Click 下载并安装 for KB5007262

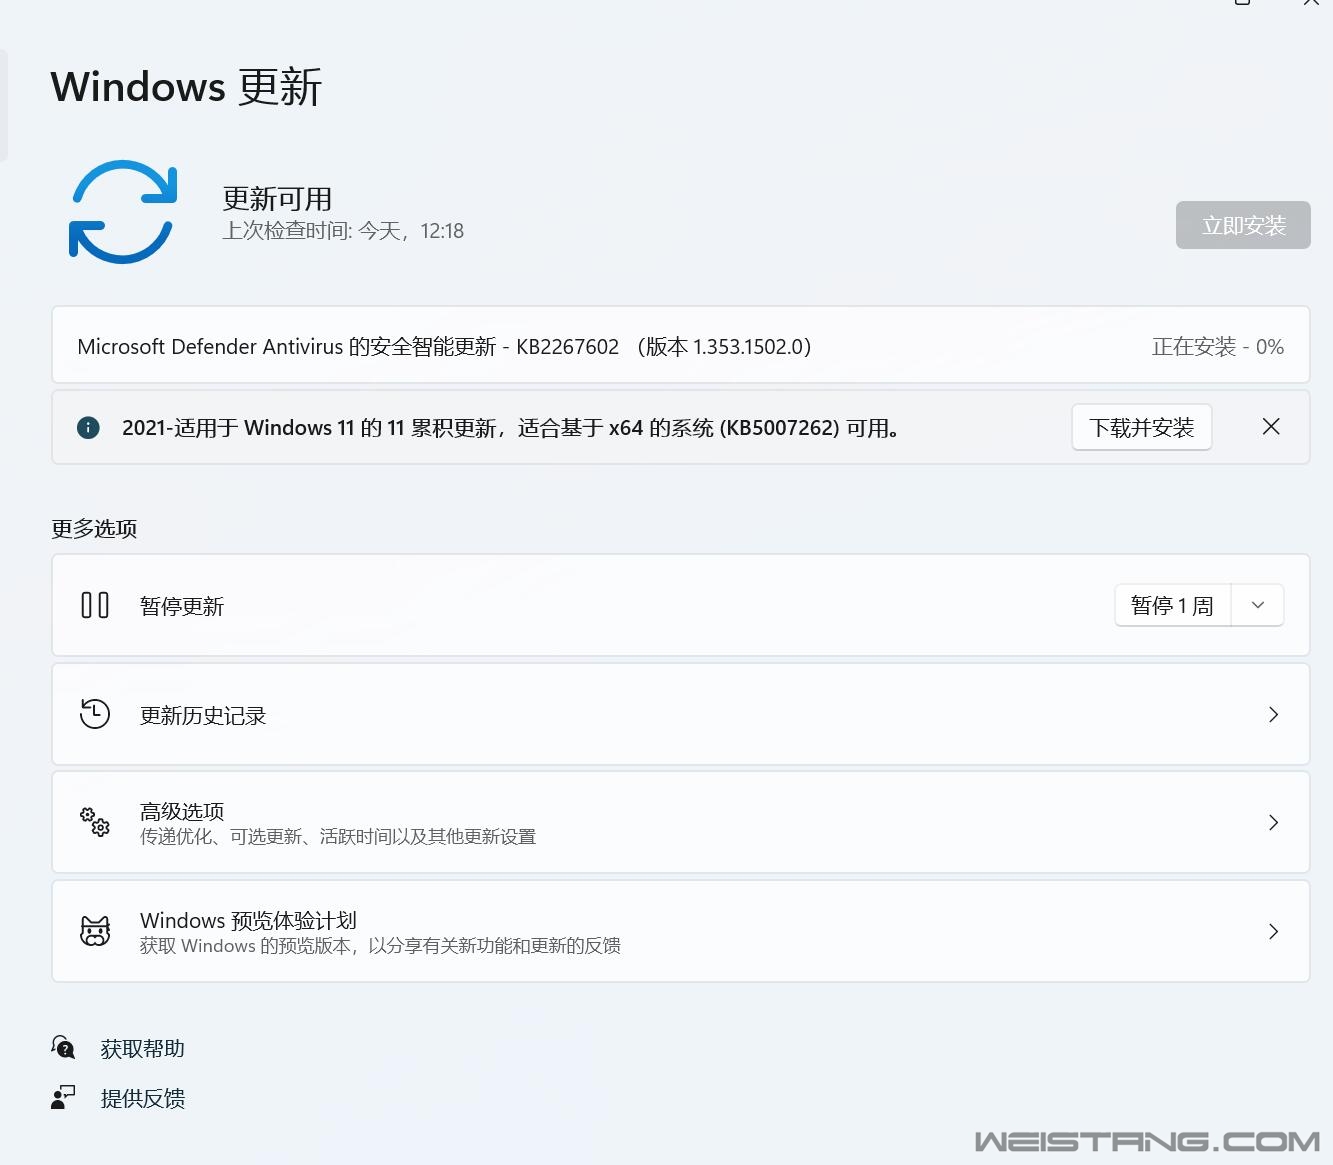1142,428
